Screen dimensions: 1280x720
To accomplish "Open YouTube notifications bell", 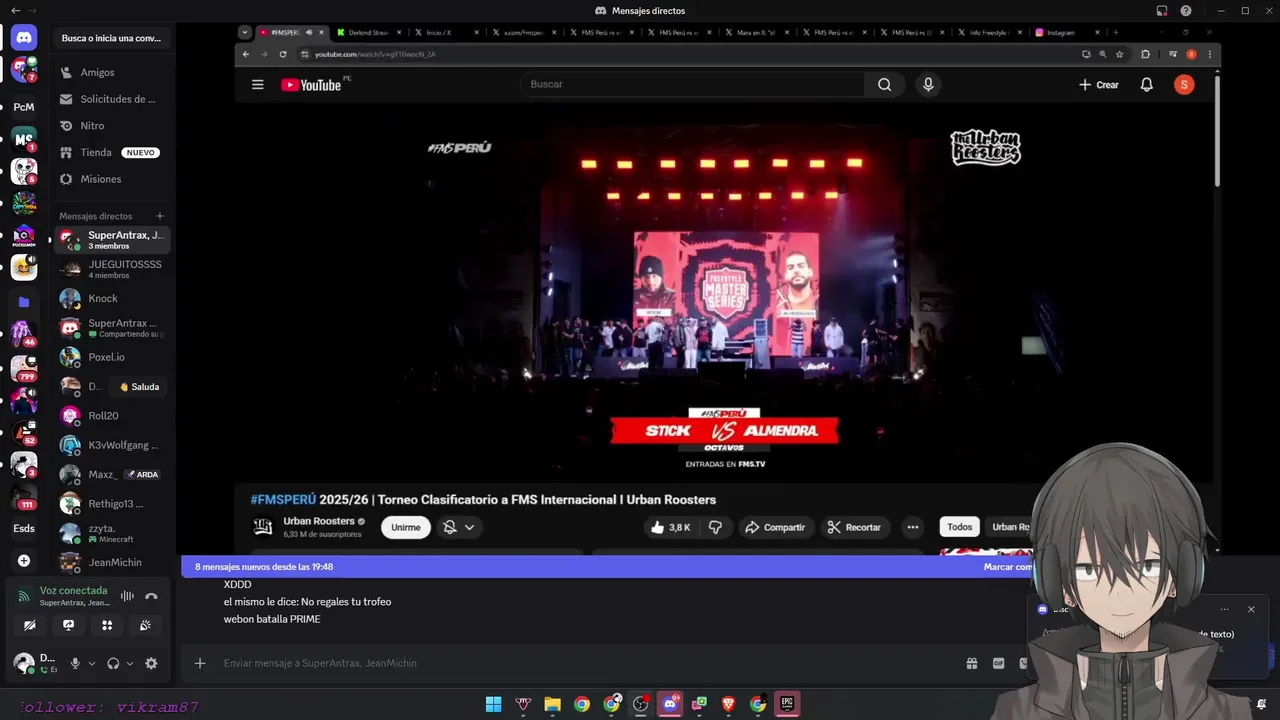I will tap(1147, 85).
